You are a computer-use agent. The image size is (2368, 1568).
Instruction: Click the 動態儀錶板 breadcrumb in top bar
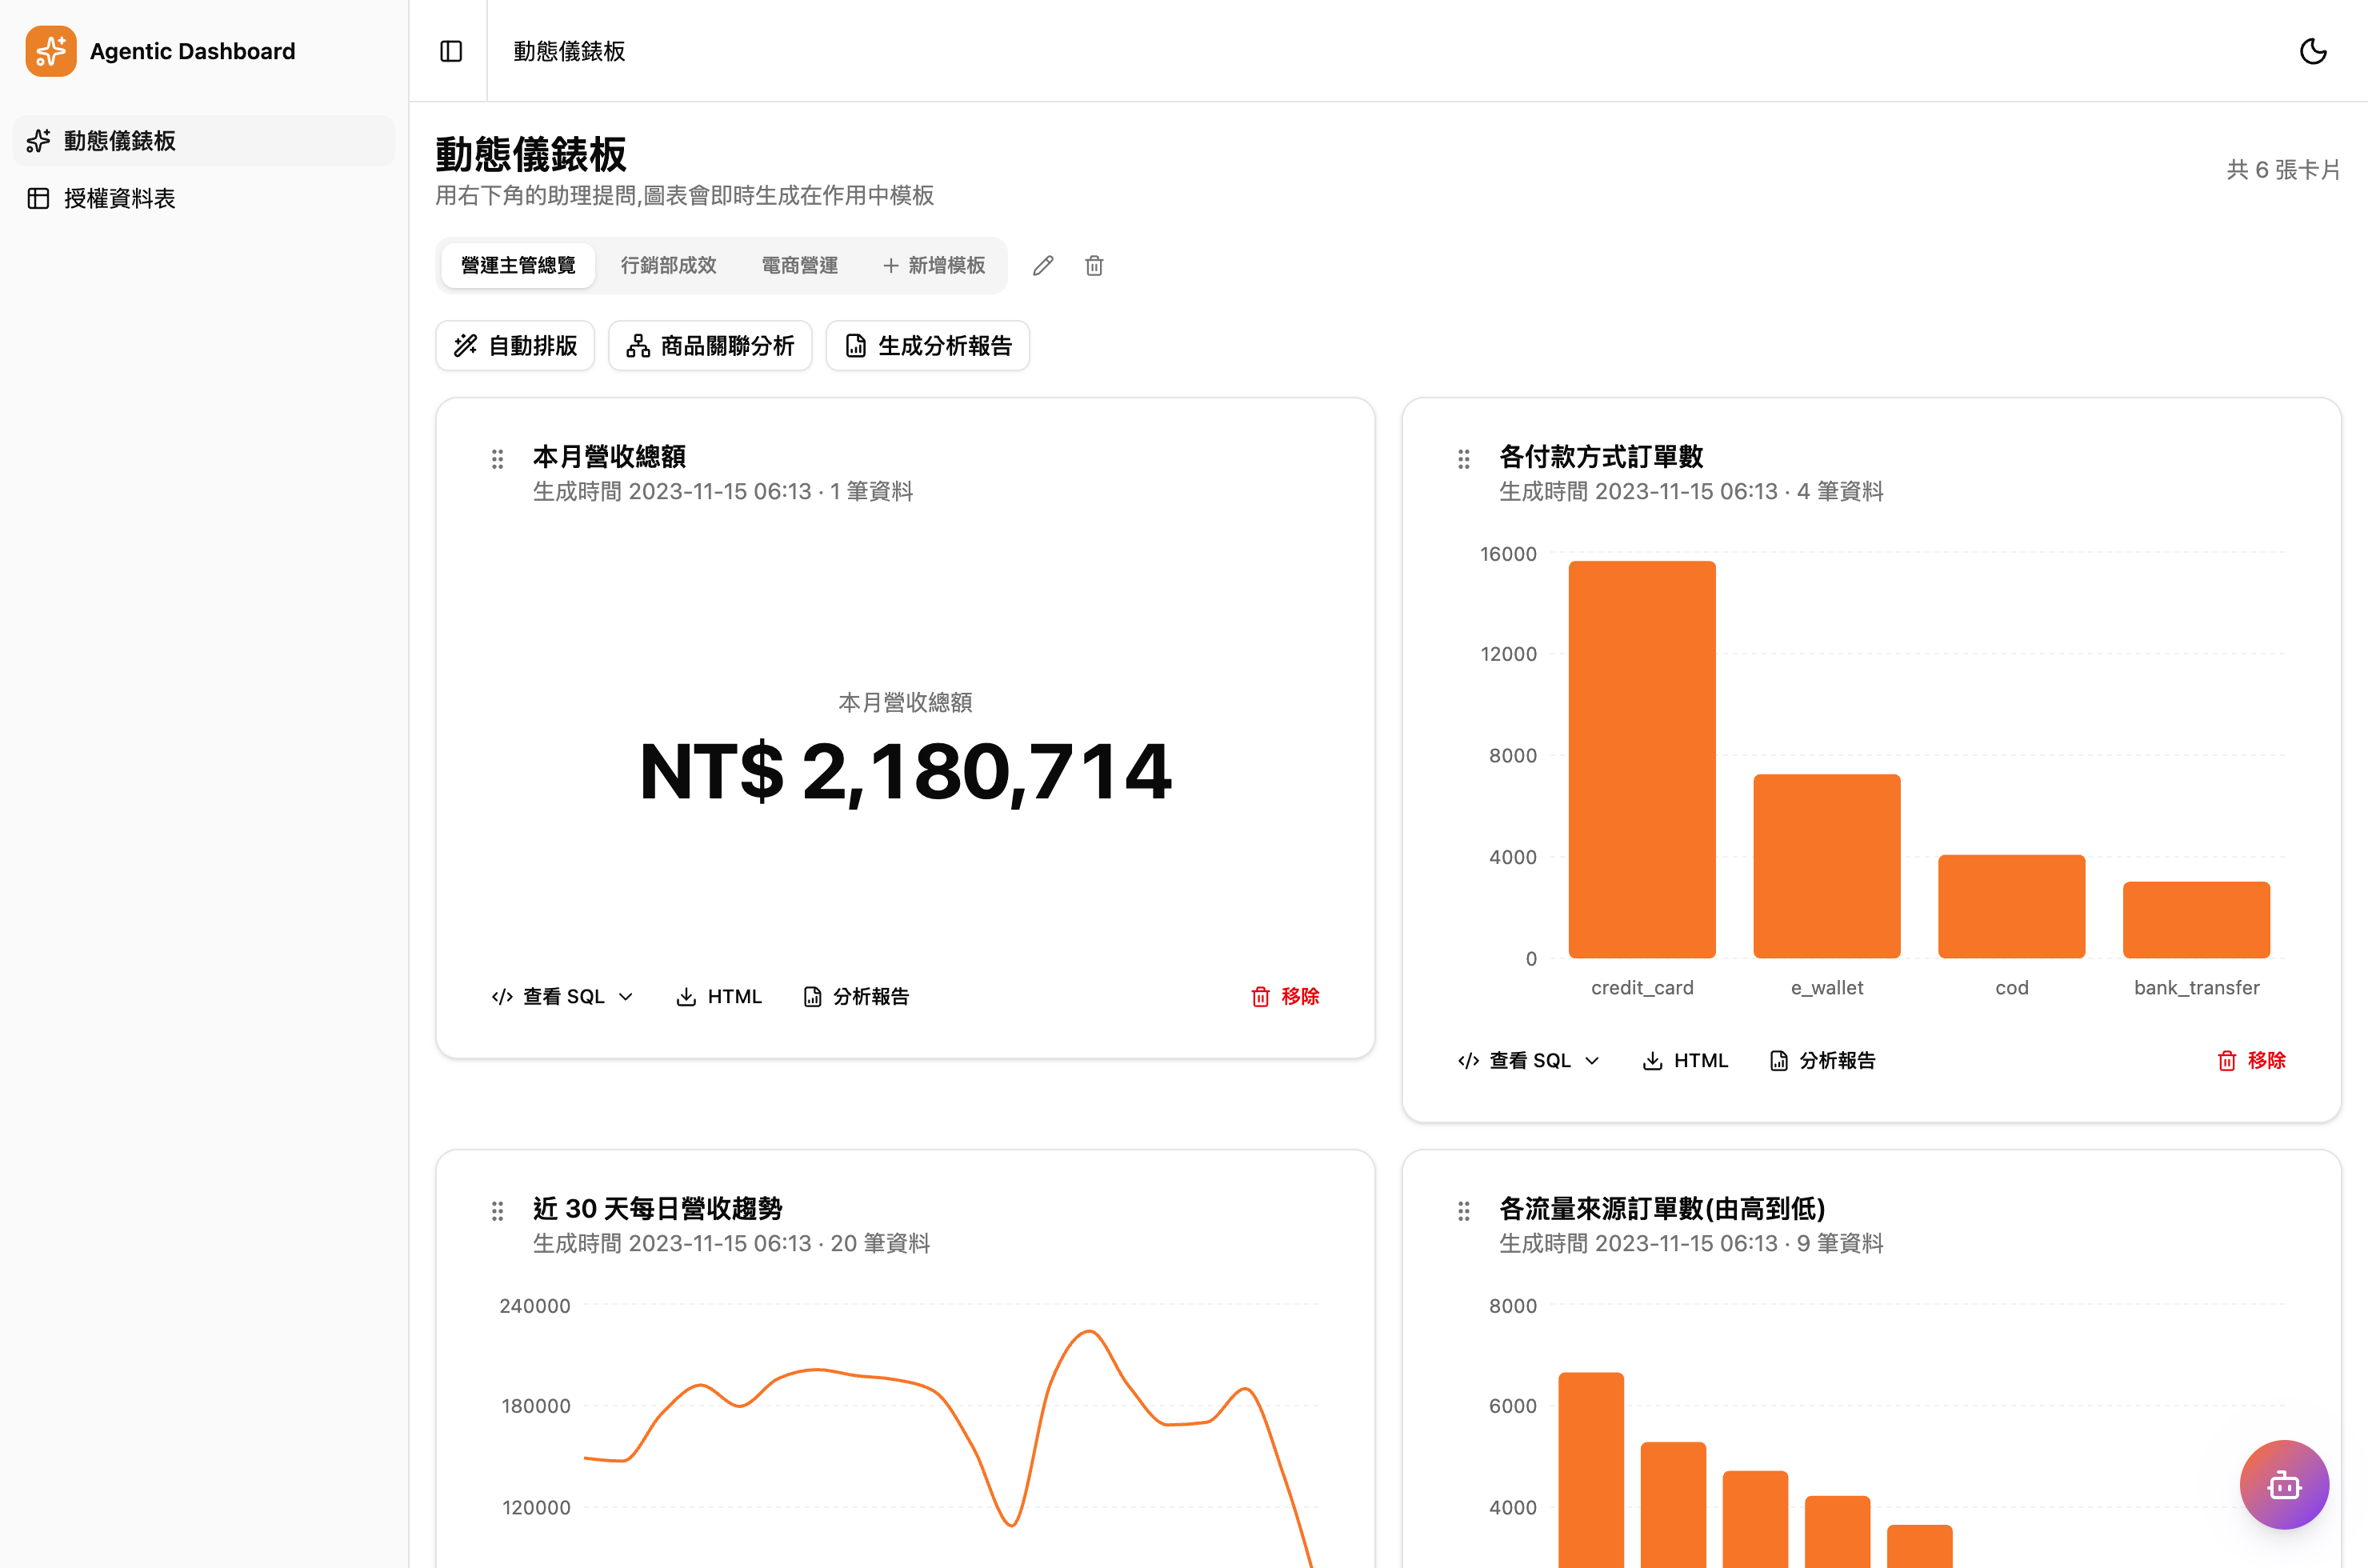pyautogui.click(x=569, y=51)
